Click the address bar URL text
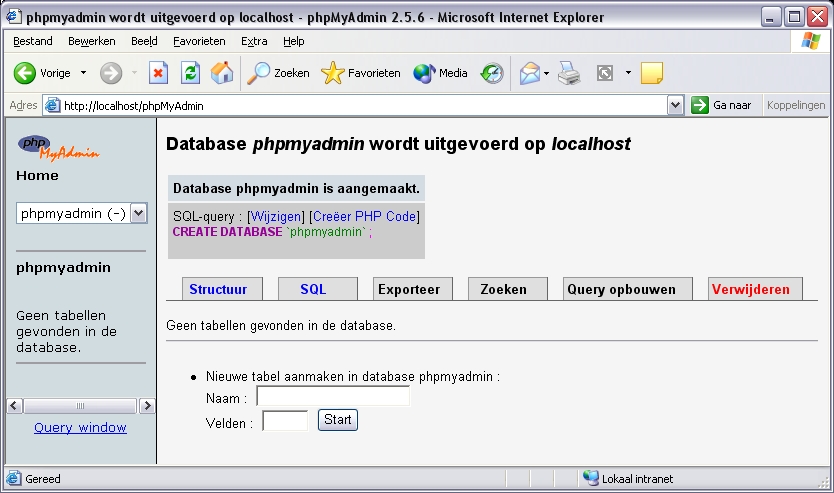Screen dimensions: 834x493 134,106
